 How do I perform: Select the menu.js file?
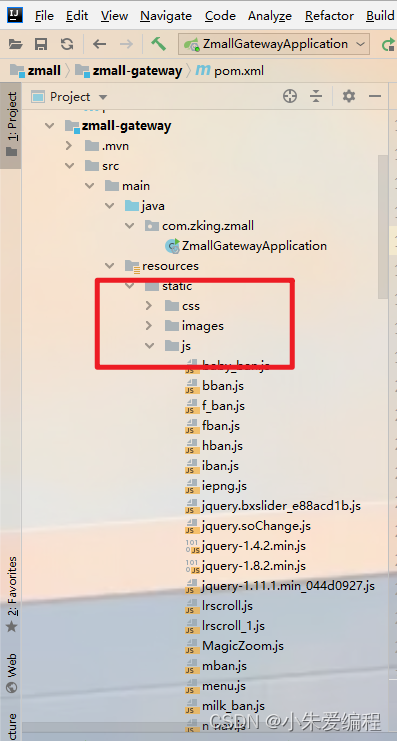click(216, 686)
